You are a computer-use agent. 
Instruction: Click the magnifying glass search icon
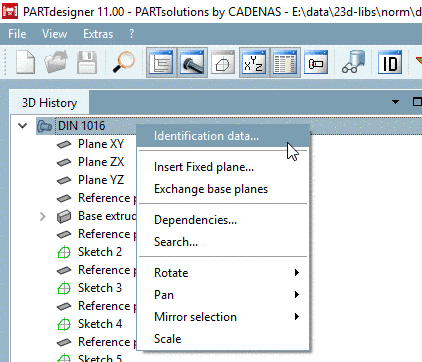tap(123, 62)
